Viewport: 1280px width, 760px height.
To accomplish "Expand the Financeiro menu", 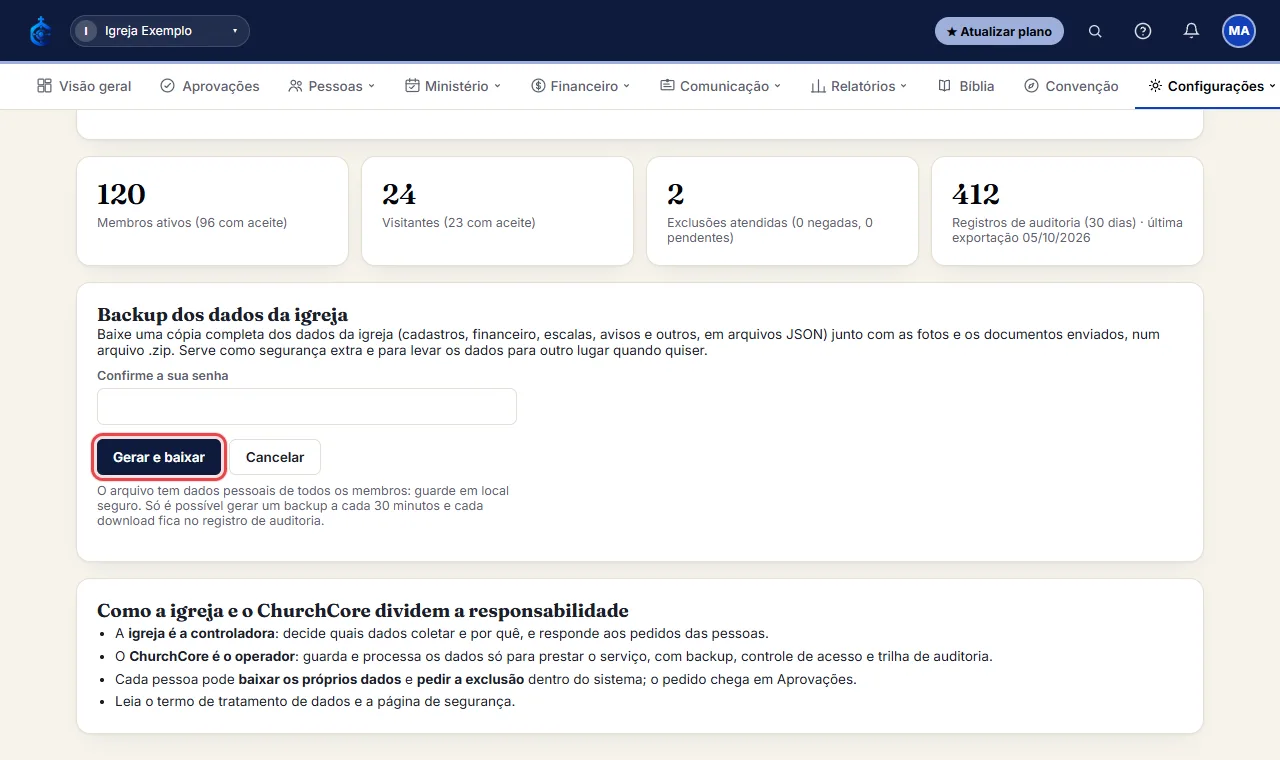I will tap(581, 86).
